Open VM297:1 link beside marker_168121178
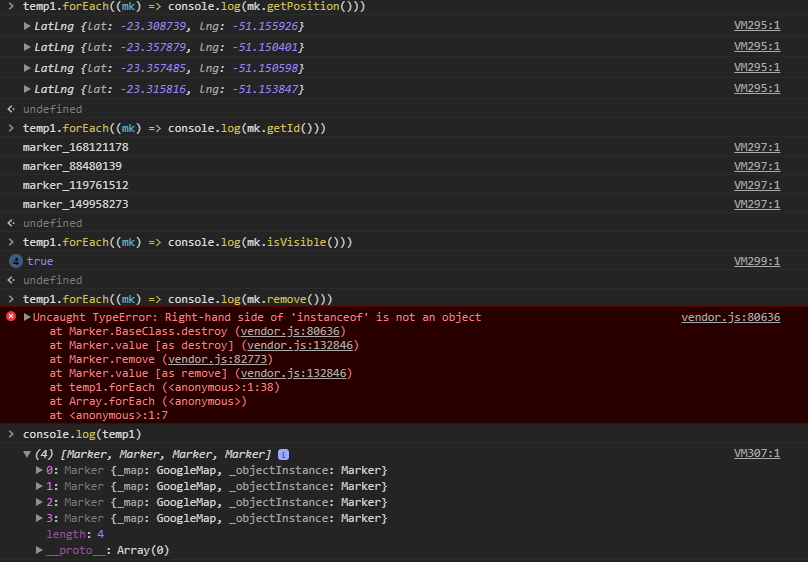The height and width of the screenshot is (562, 808). pyautogui.click(x=756, y=147)
